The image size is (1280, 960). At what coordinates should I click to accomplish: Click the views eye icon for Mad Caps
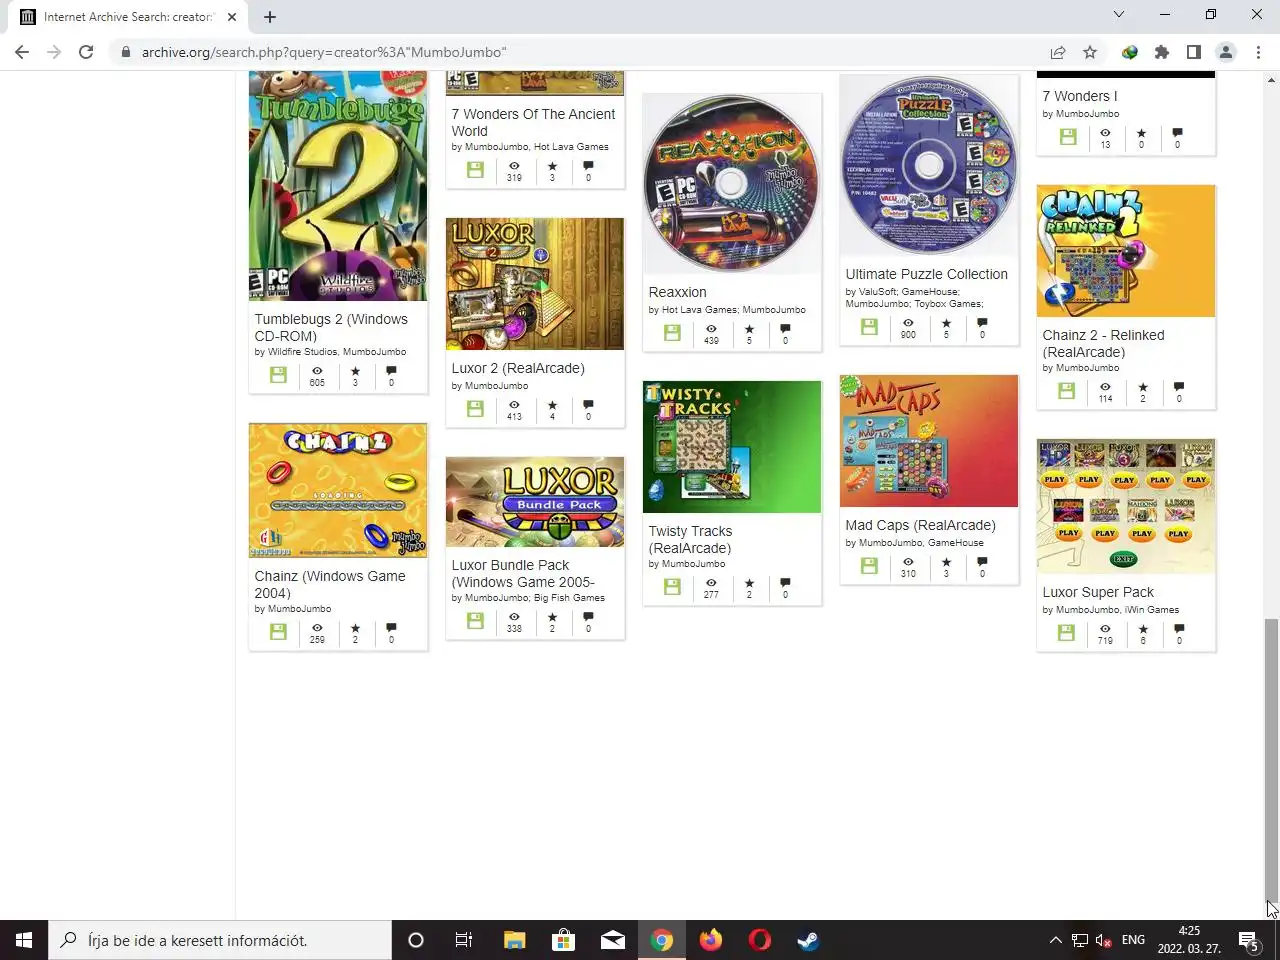coord(908,561)
